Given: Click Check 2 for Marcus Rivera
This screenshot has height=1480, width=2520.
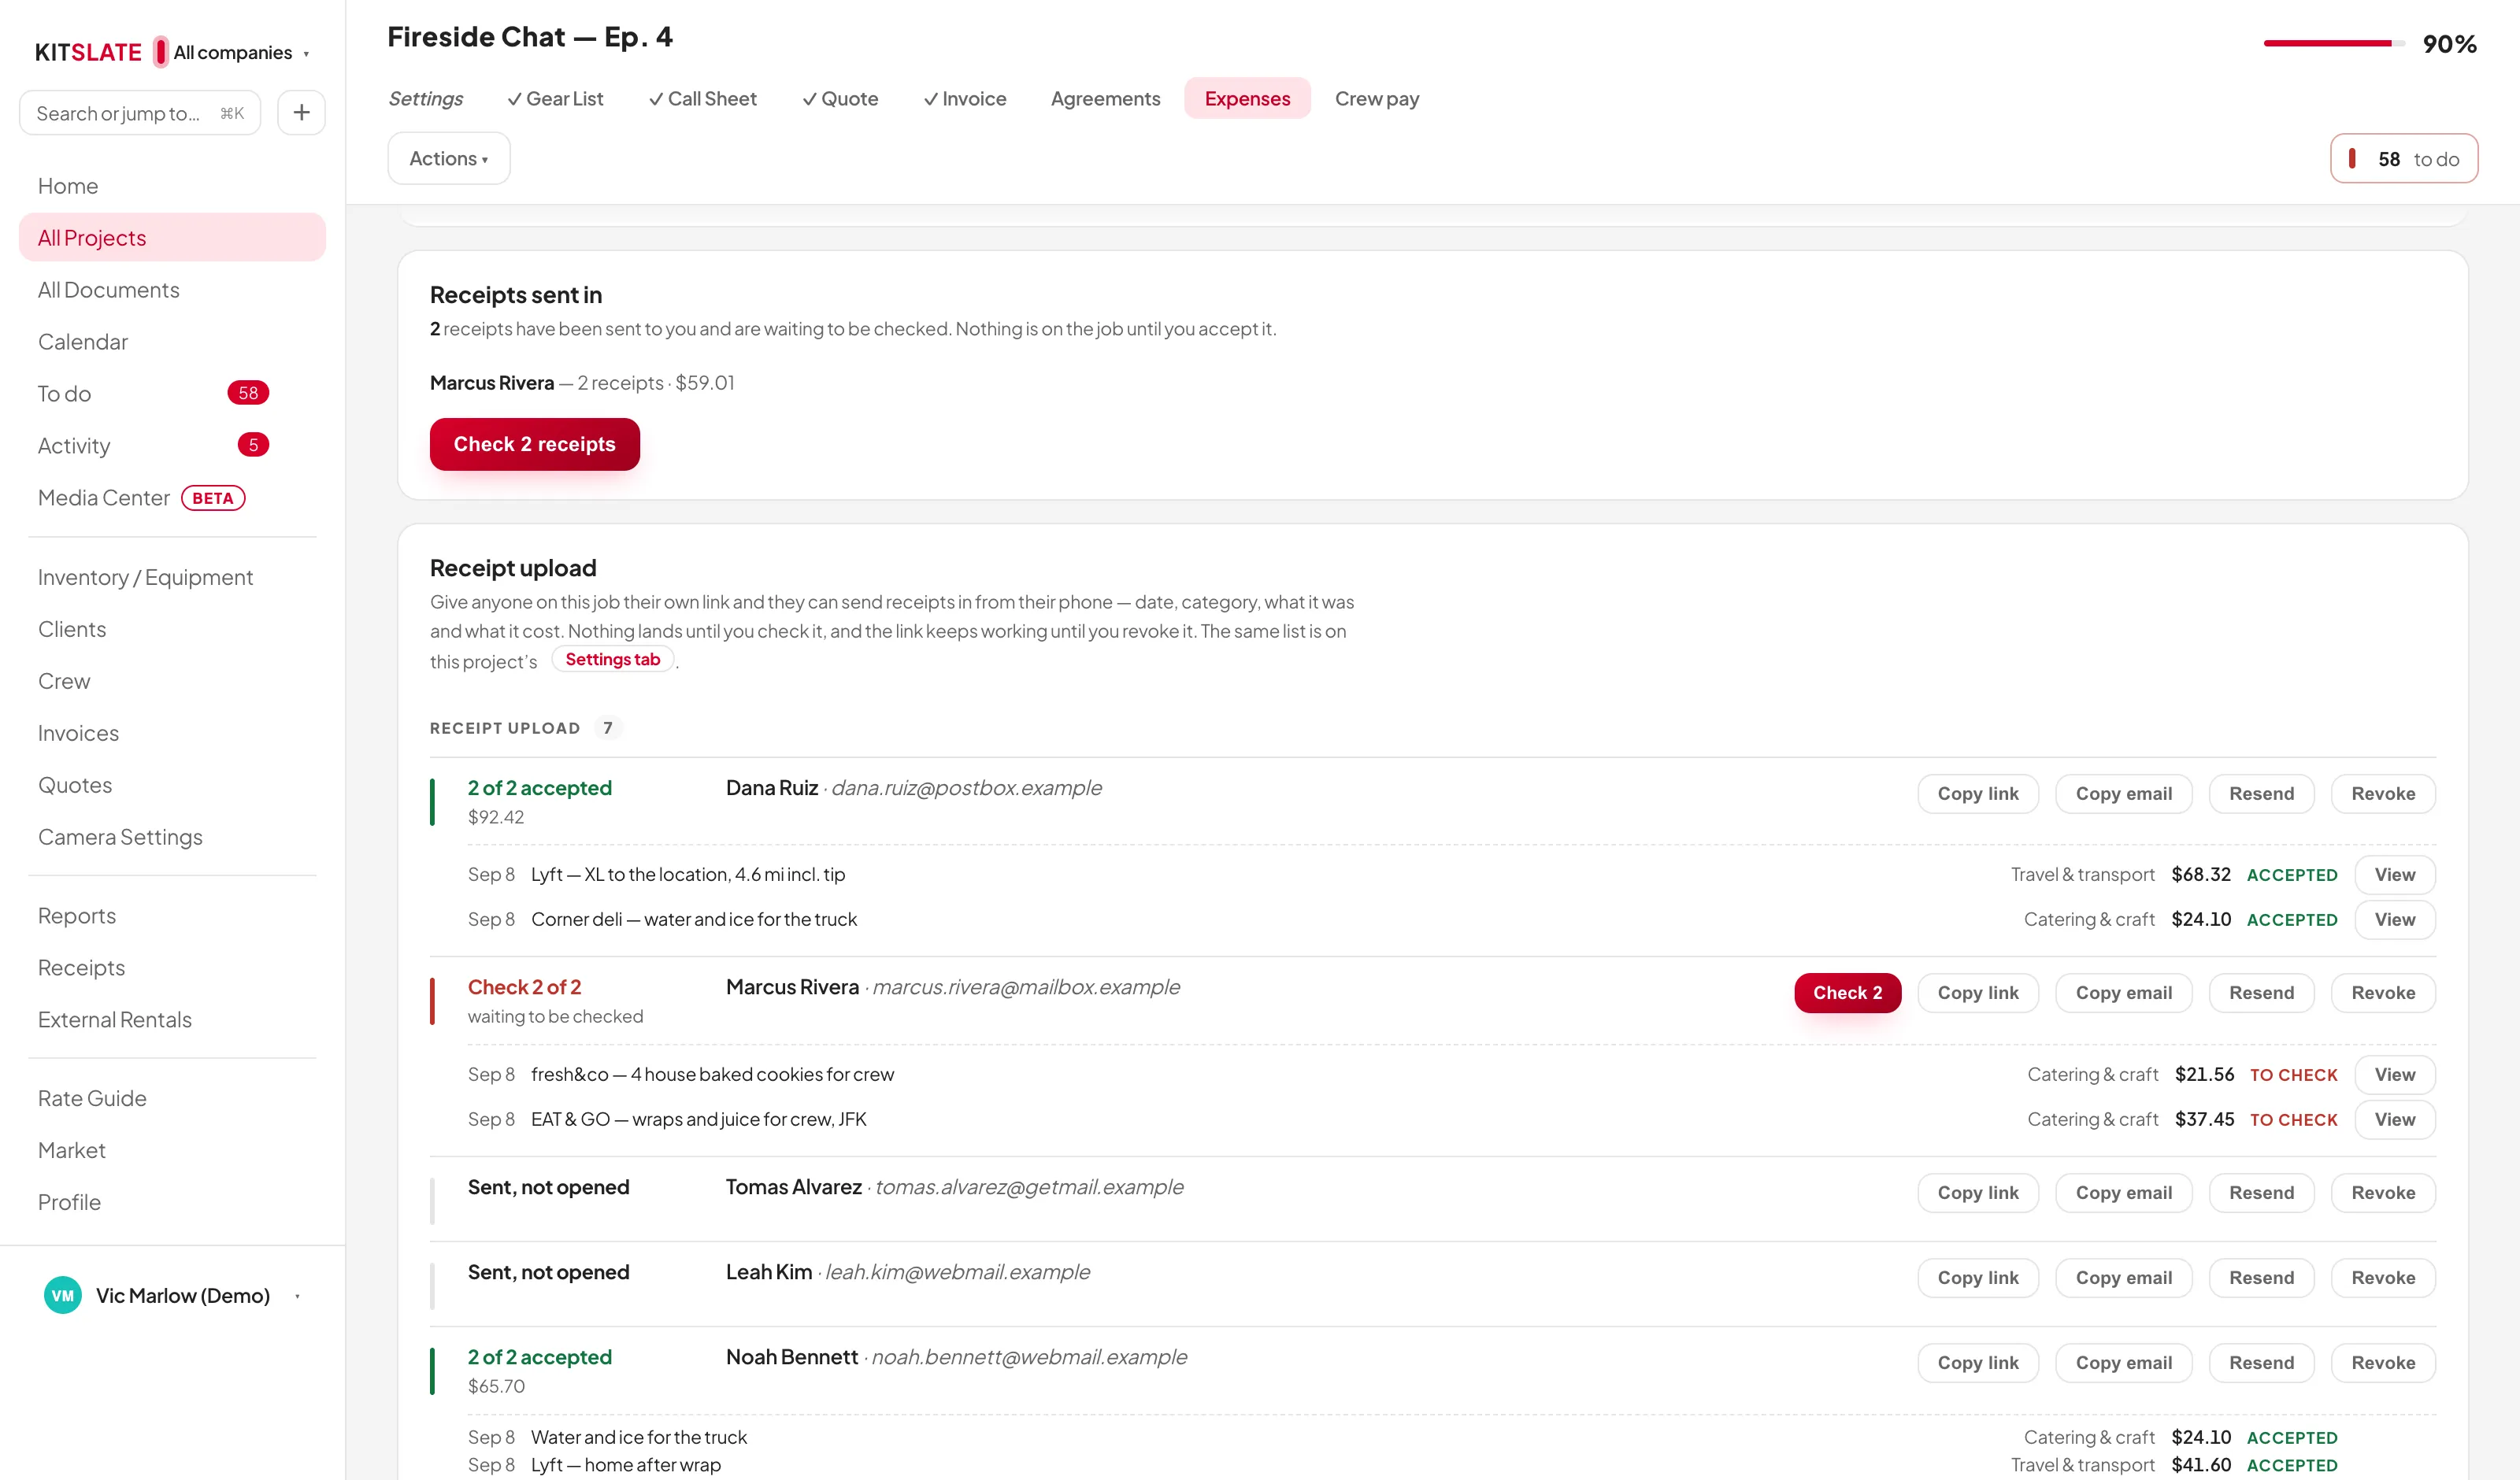Looking at the screenshot, I should tap(1847, 992).
